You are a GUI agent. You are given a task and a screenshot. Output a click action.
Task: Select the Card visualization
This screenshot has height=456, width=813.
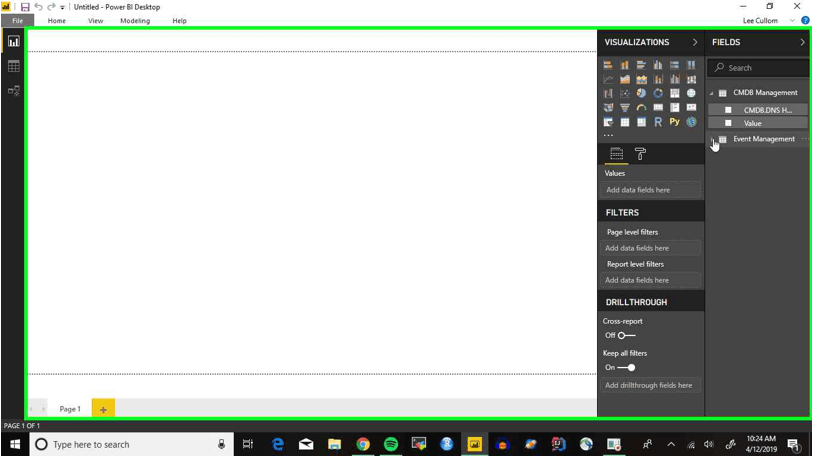coord(658,107)
